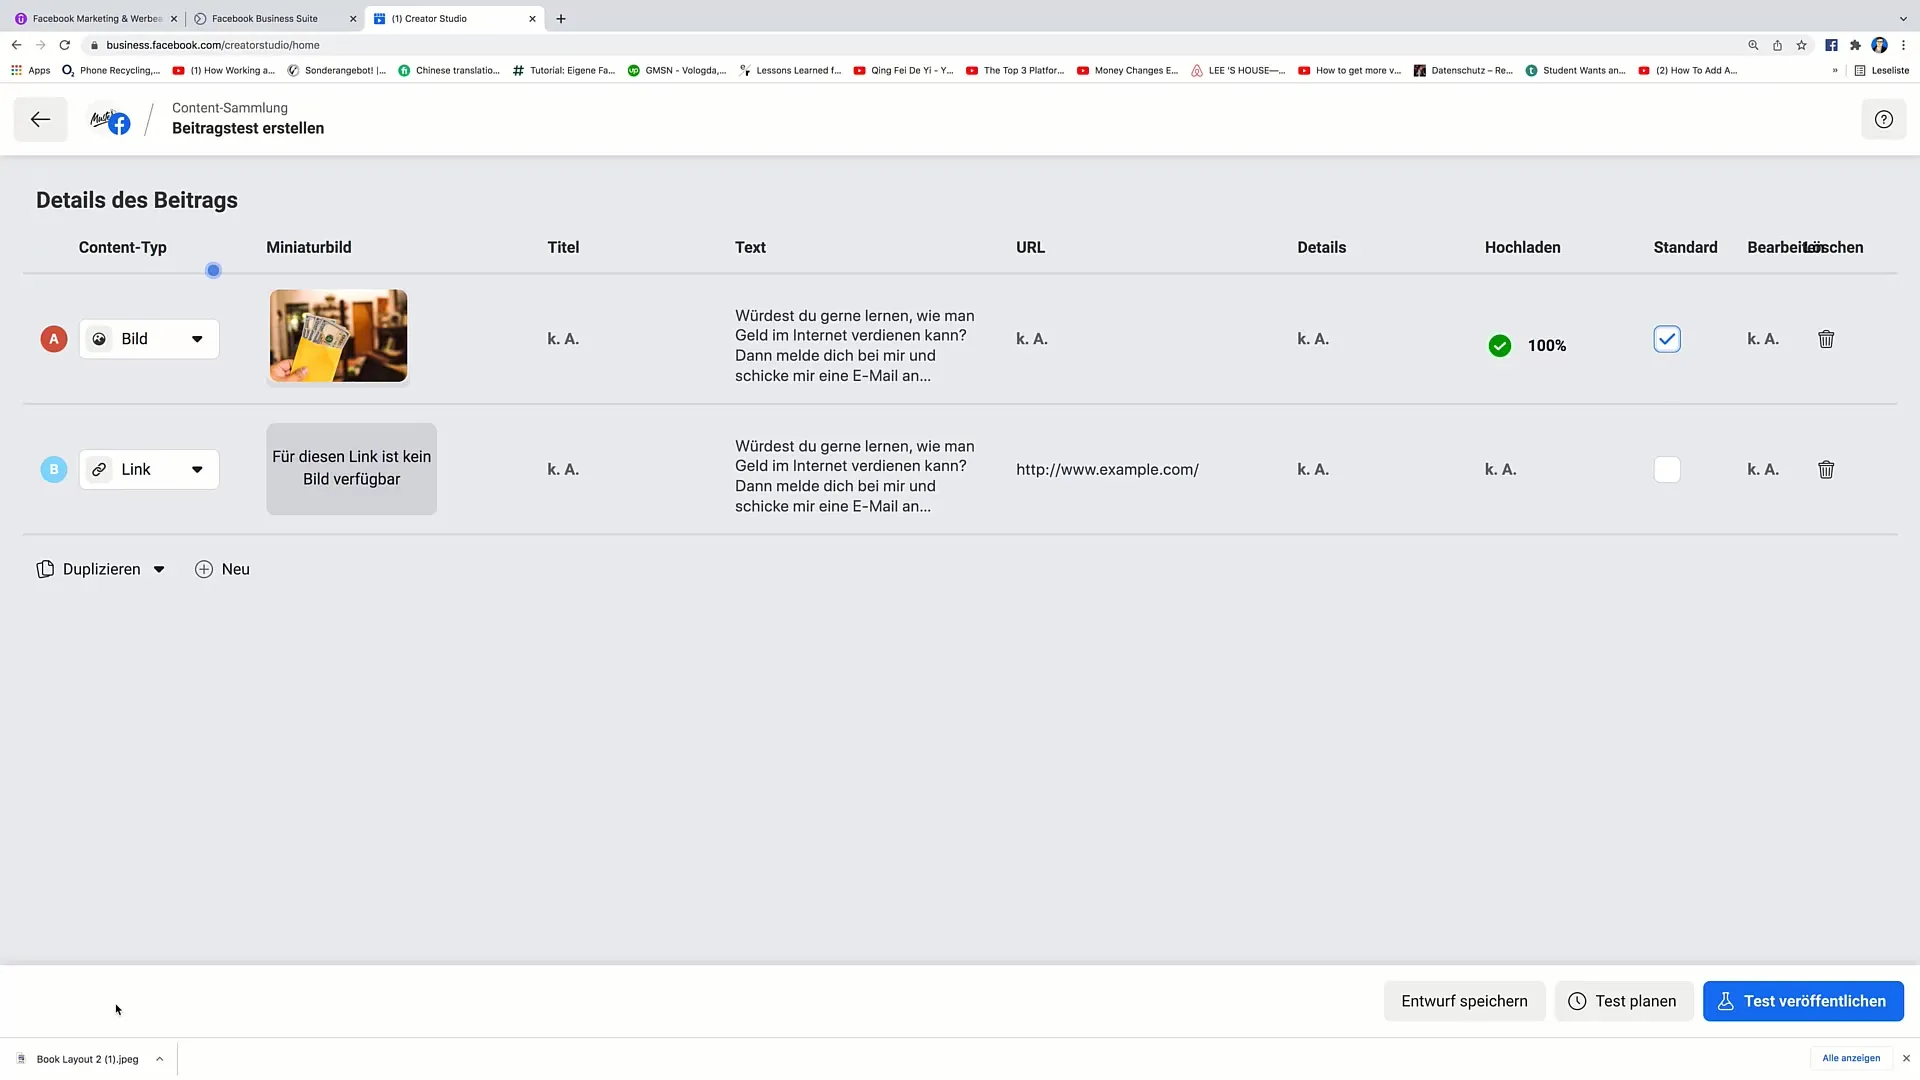
Task: Click variant A post text cell
Action: tap(855, 346)
